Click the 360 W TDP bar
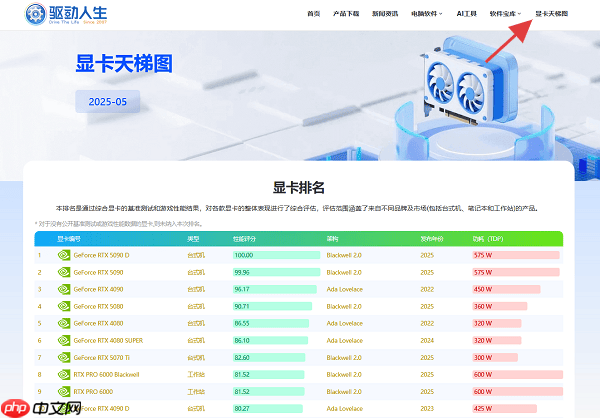Image resolution: width=600 pixels, height=418 pixels. click(500, 306)
